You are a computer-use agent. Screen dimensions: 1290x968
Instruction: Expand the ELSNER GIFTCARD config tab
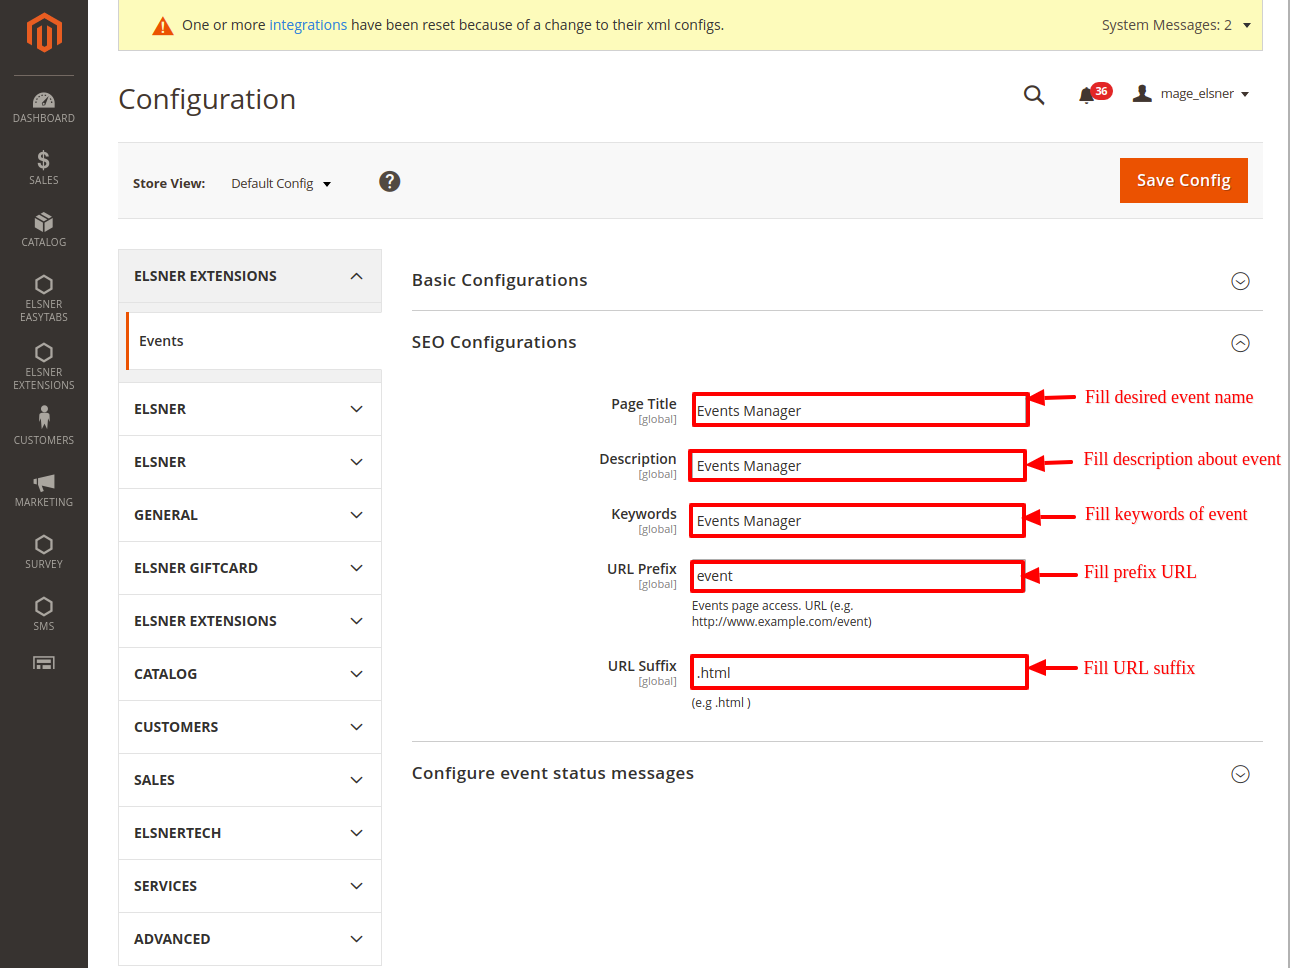pos(249,568)
